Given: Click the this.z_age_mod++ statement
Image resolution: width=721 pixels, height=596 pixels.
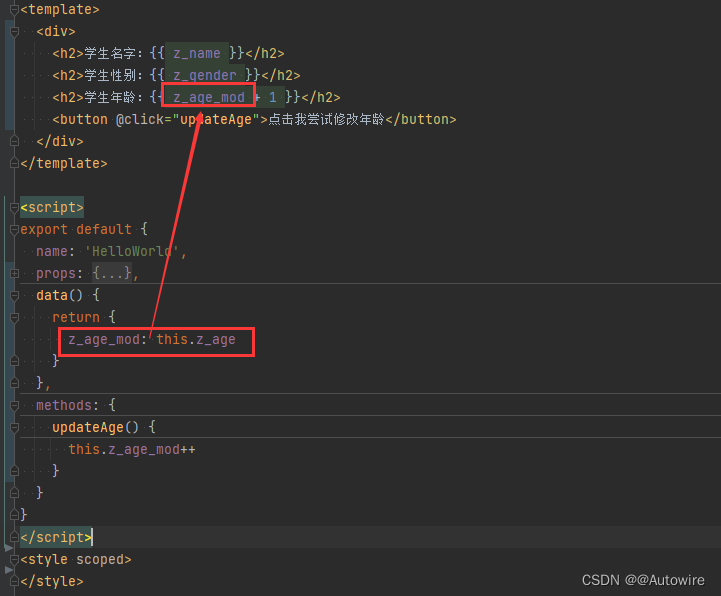Looking at the screenshot, I should pos(132,449).
